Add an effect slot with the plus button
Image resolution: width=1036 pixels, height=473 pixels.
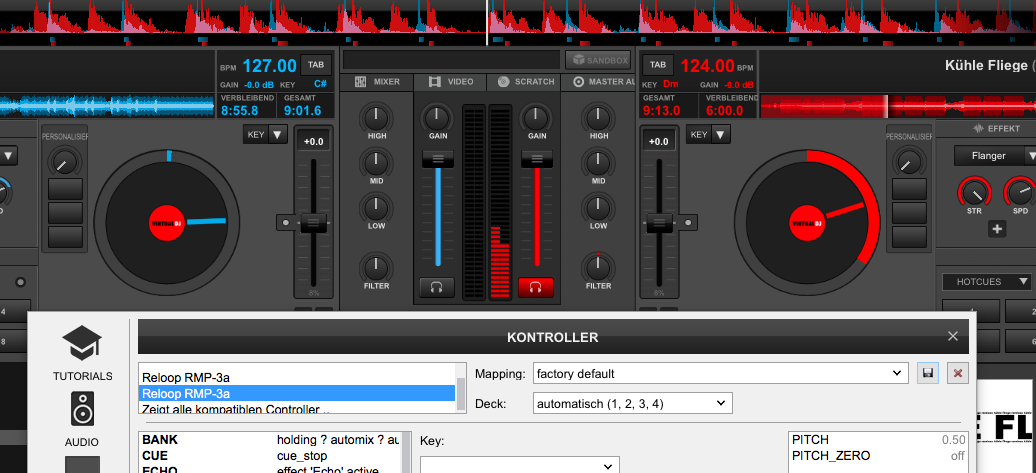click(997, 229)
